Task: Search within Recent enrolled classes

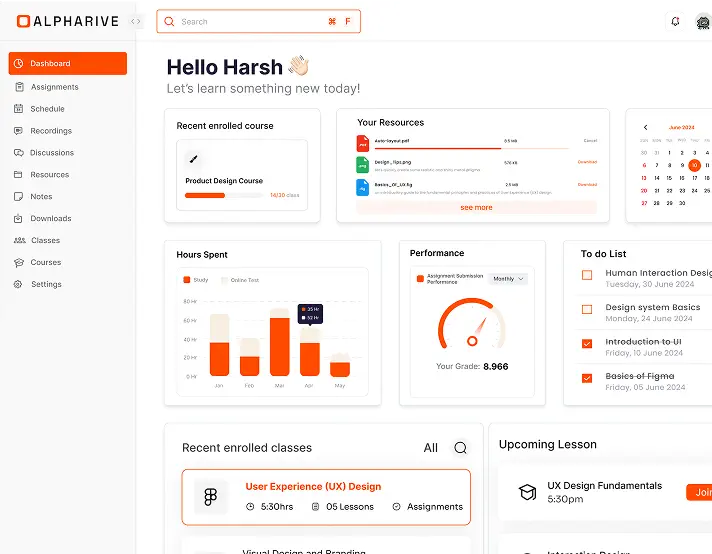Action: (x=460, y=448)
